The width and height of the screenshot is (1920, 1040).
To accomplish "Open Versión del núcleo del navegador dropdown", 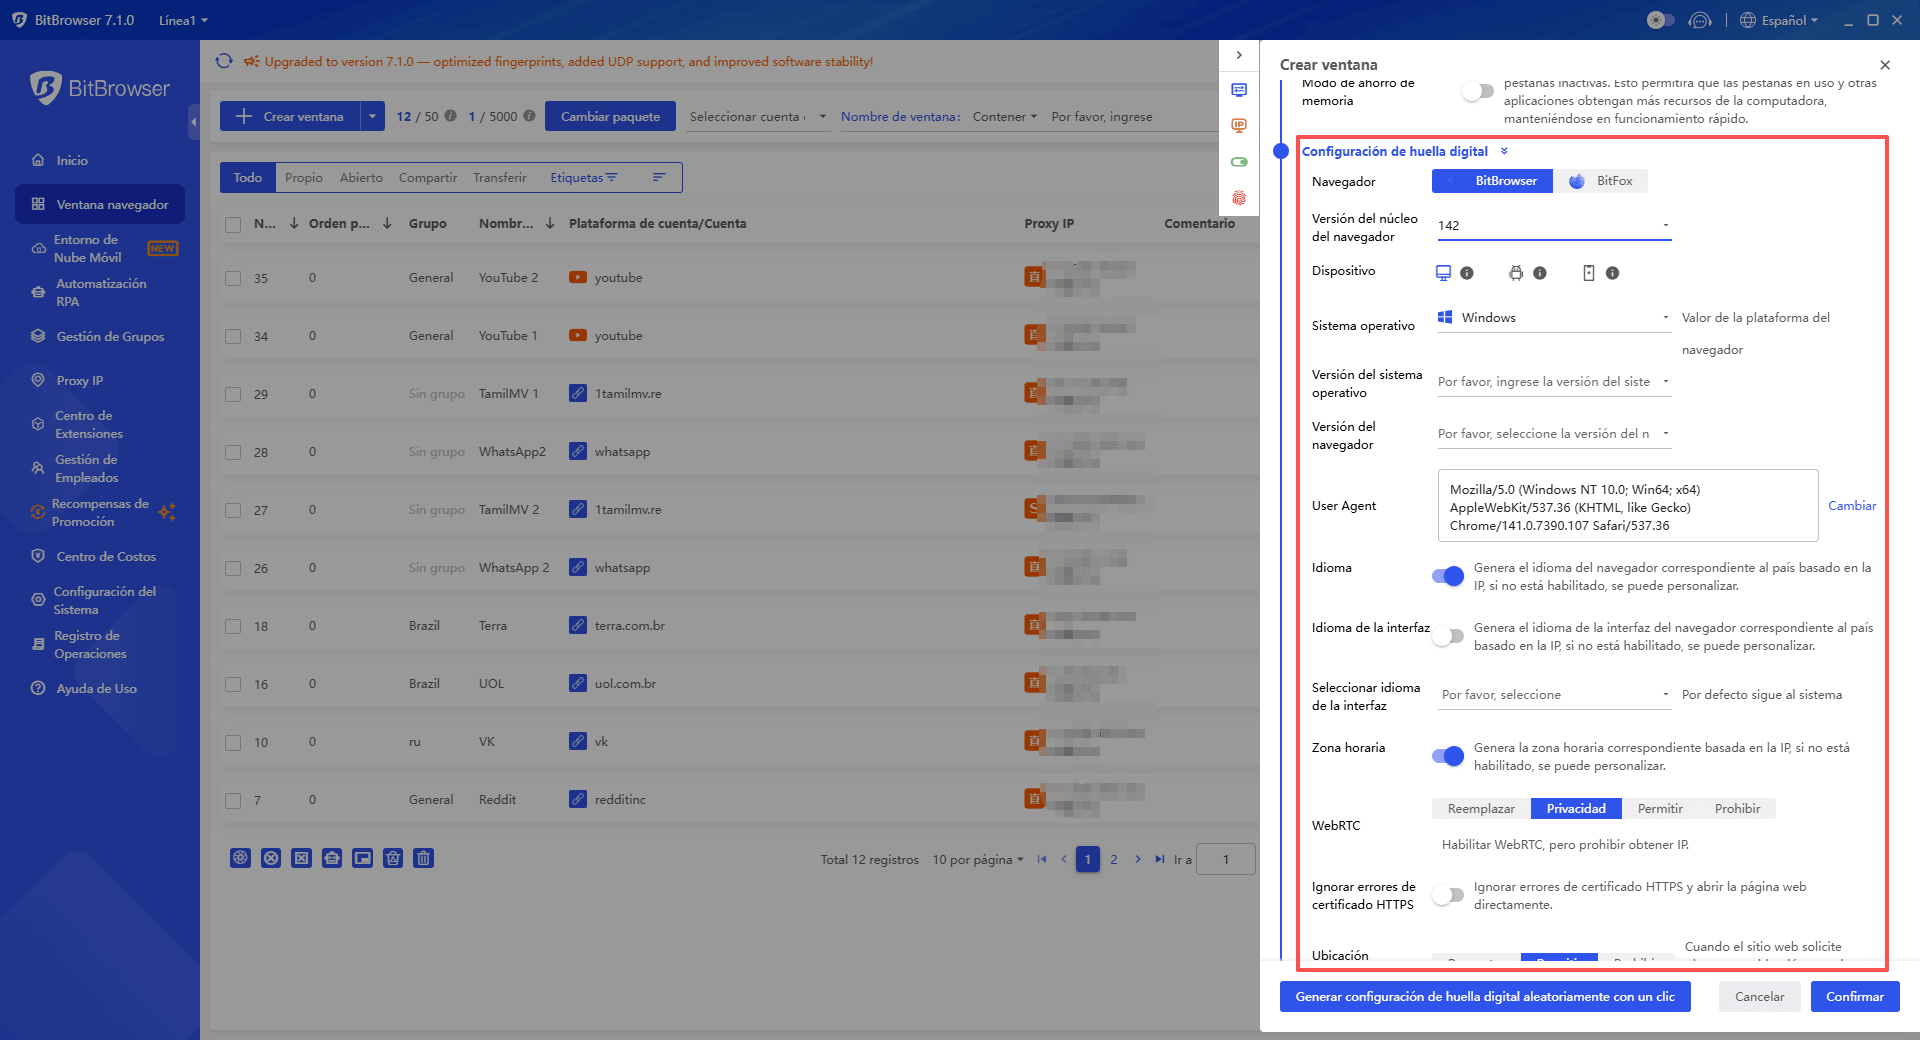I will [x=1554, y=226].
